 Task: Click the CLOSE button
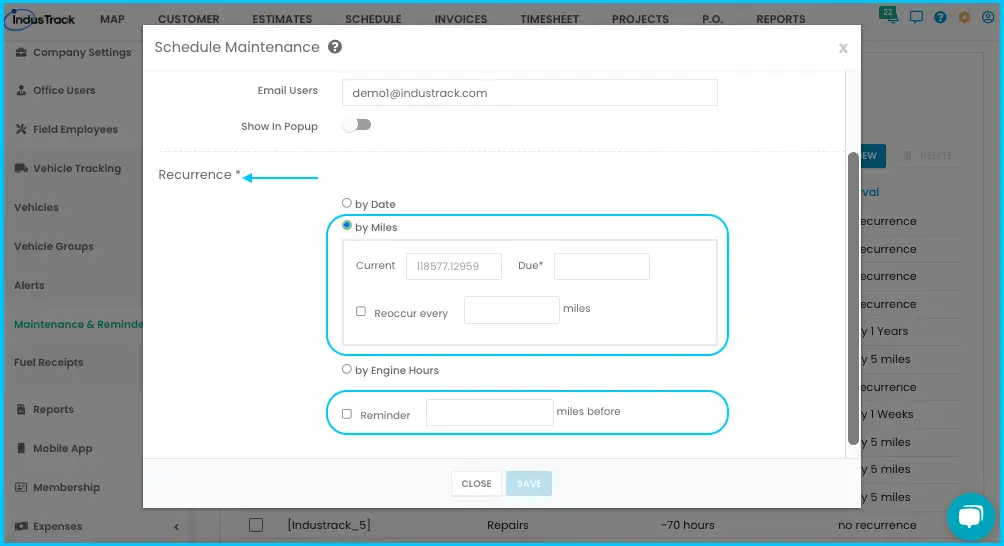(476, 483)
